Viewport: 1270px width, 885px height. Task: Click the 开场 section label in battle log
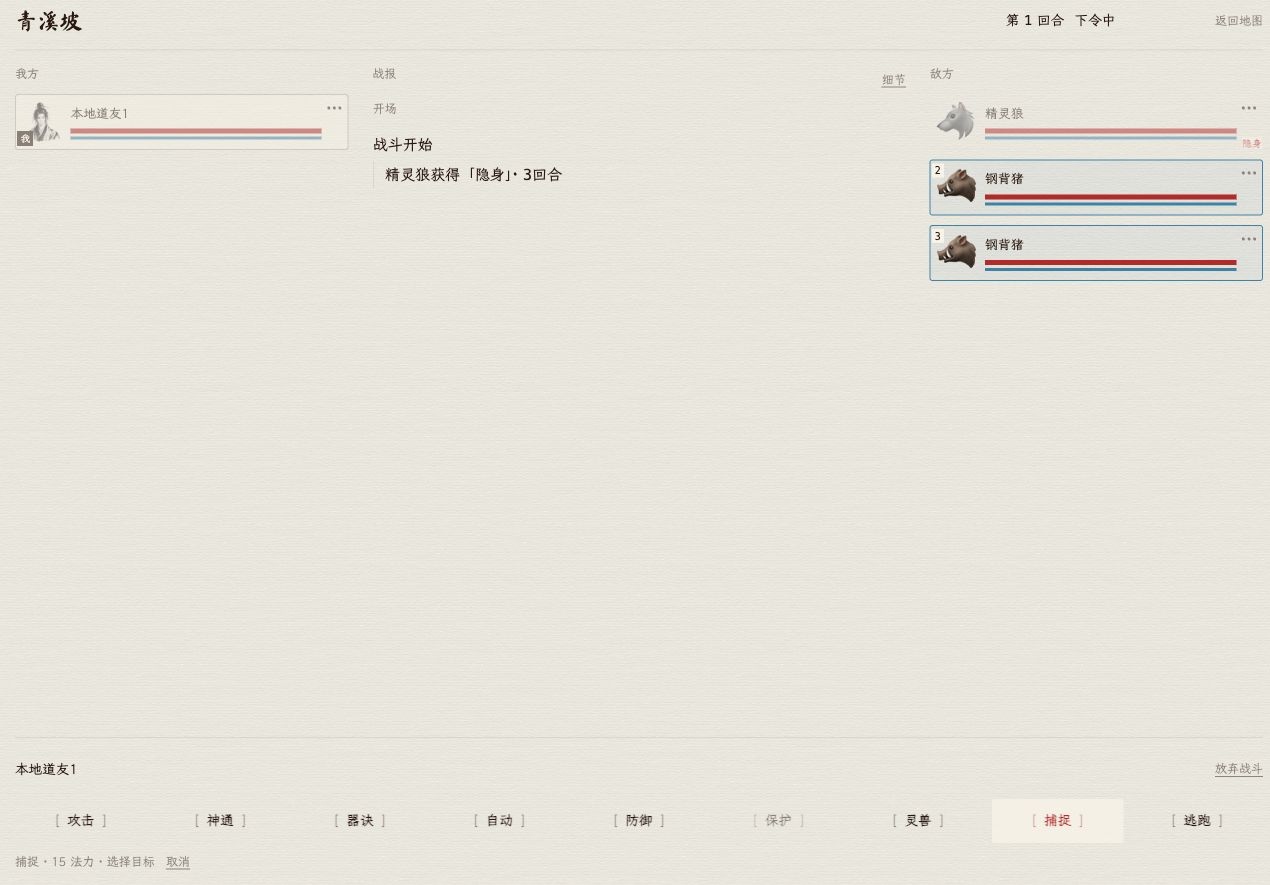(x=385, y=108)
